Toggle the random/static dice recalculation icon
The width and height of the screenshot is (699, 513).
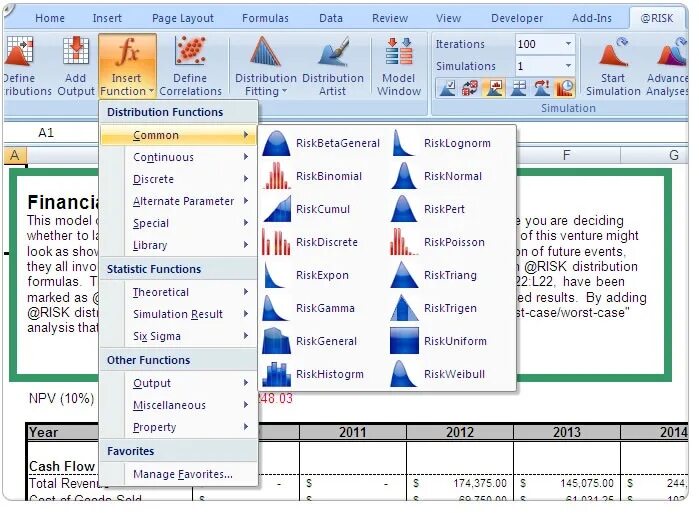point(470,87)
